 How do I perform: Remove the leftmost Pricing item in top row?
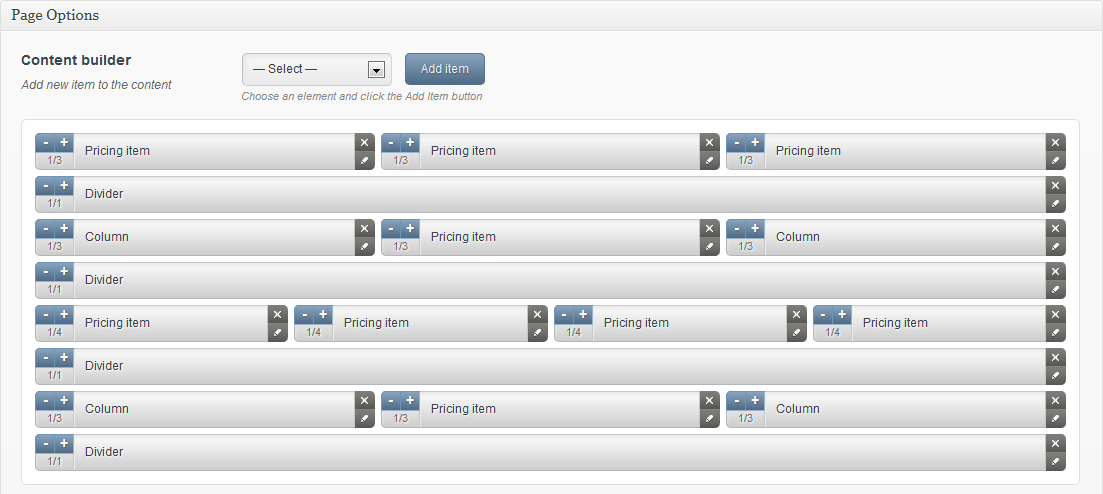[364, 142]
